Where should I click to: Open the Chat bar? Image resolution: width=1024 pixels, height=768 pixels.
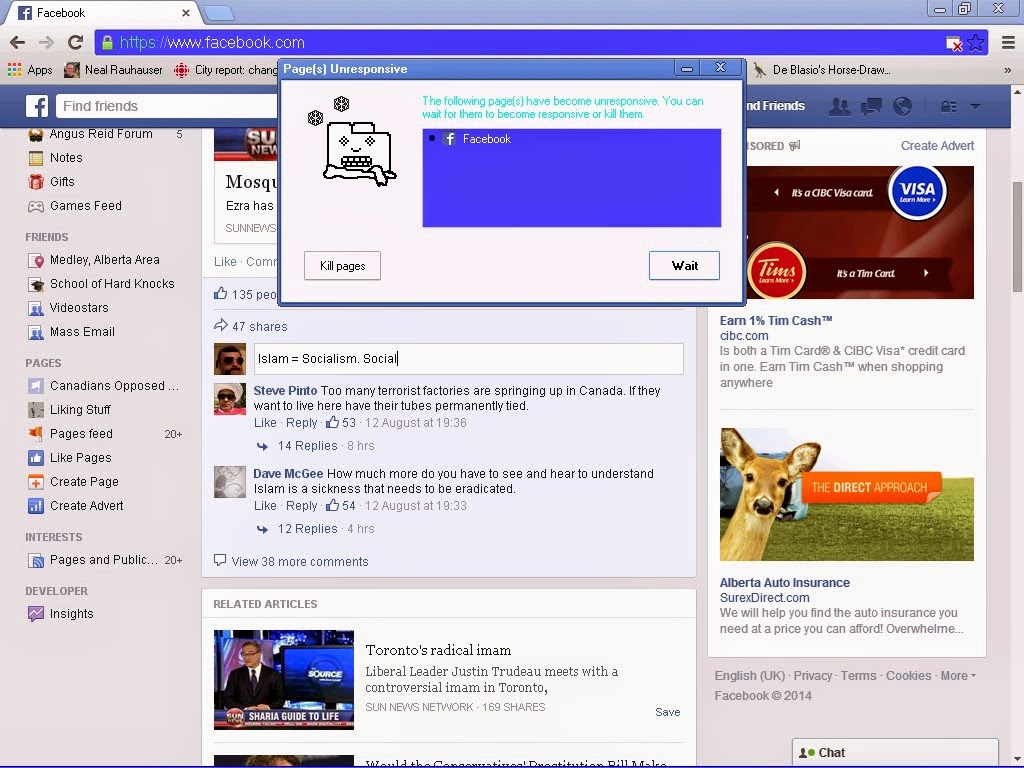click(x=895, y=752)
